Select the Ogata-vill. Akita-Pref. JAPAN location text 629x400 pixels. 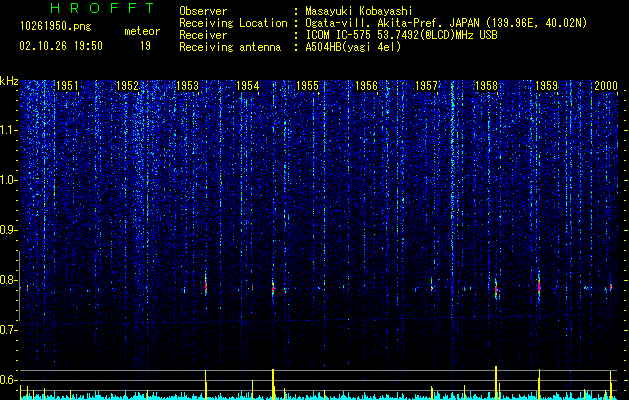click(446, 23)
